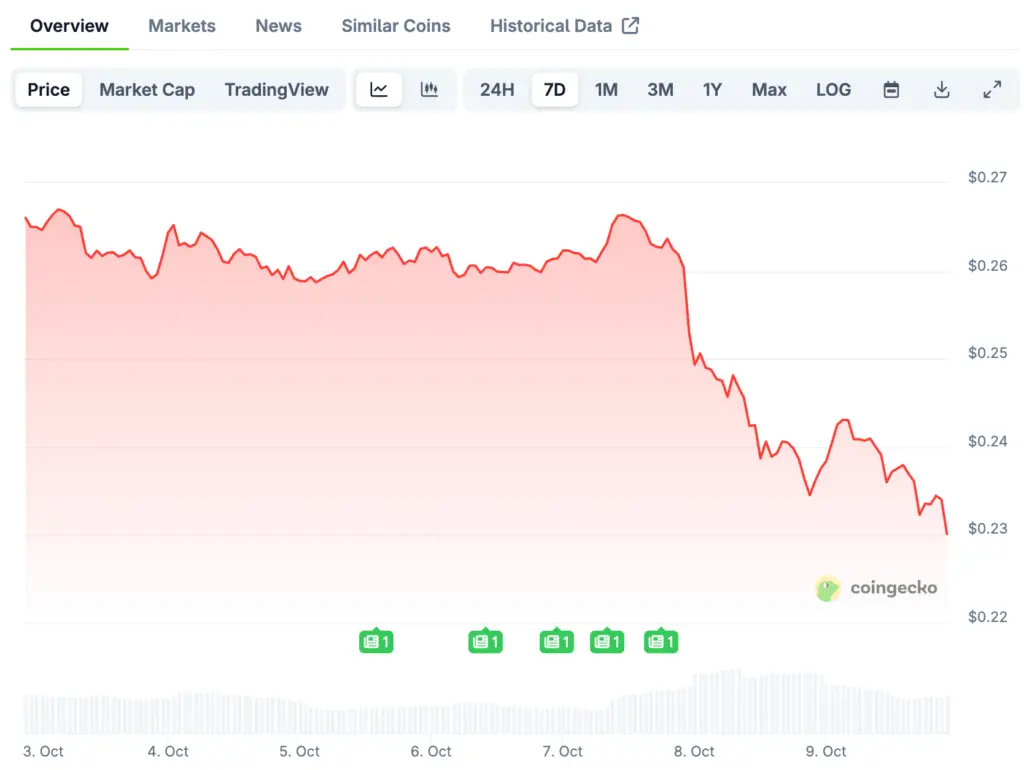Go to the News tab
The width and height of the screenshot is (1024, 770).
point(278,26)
